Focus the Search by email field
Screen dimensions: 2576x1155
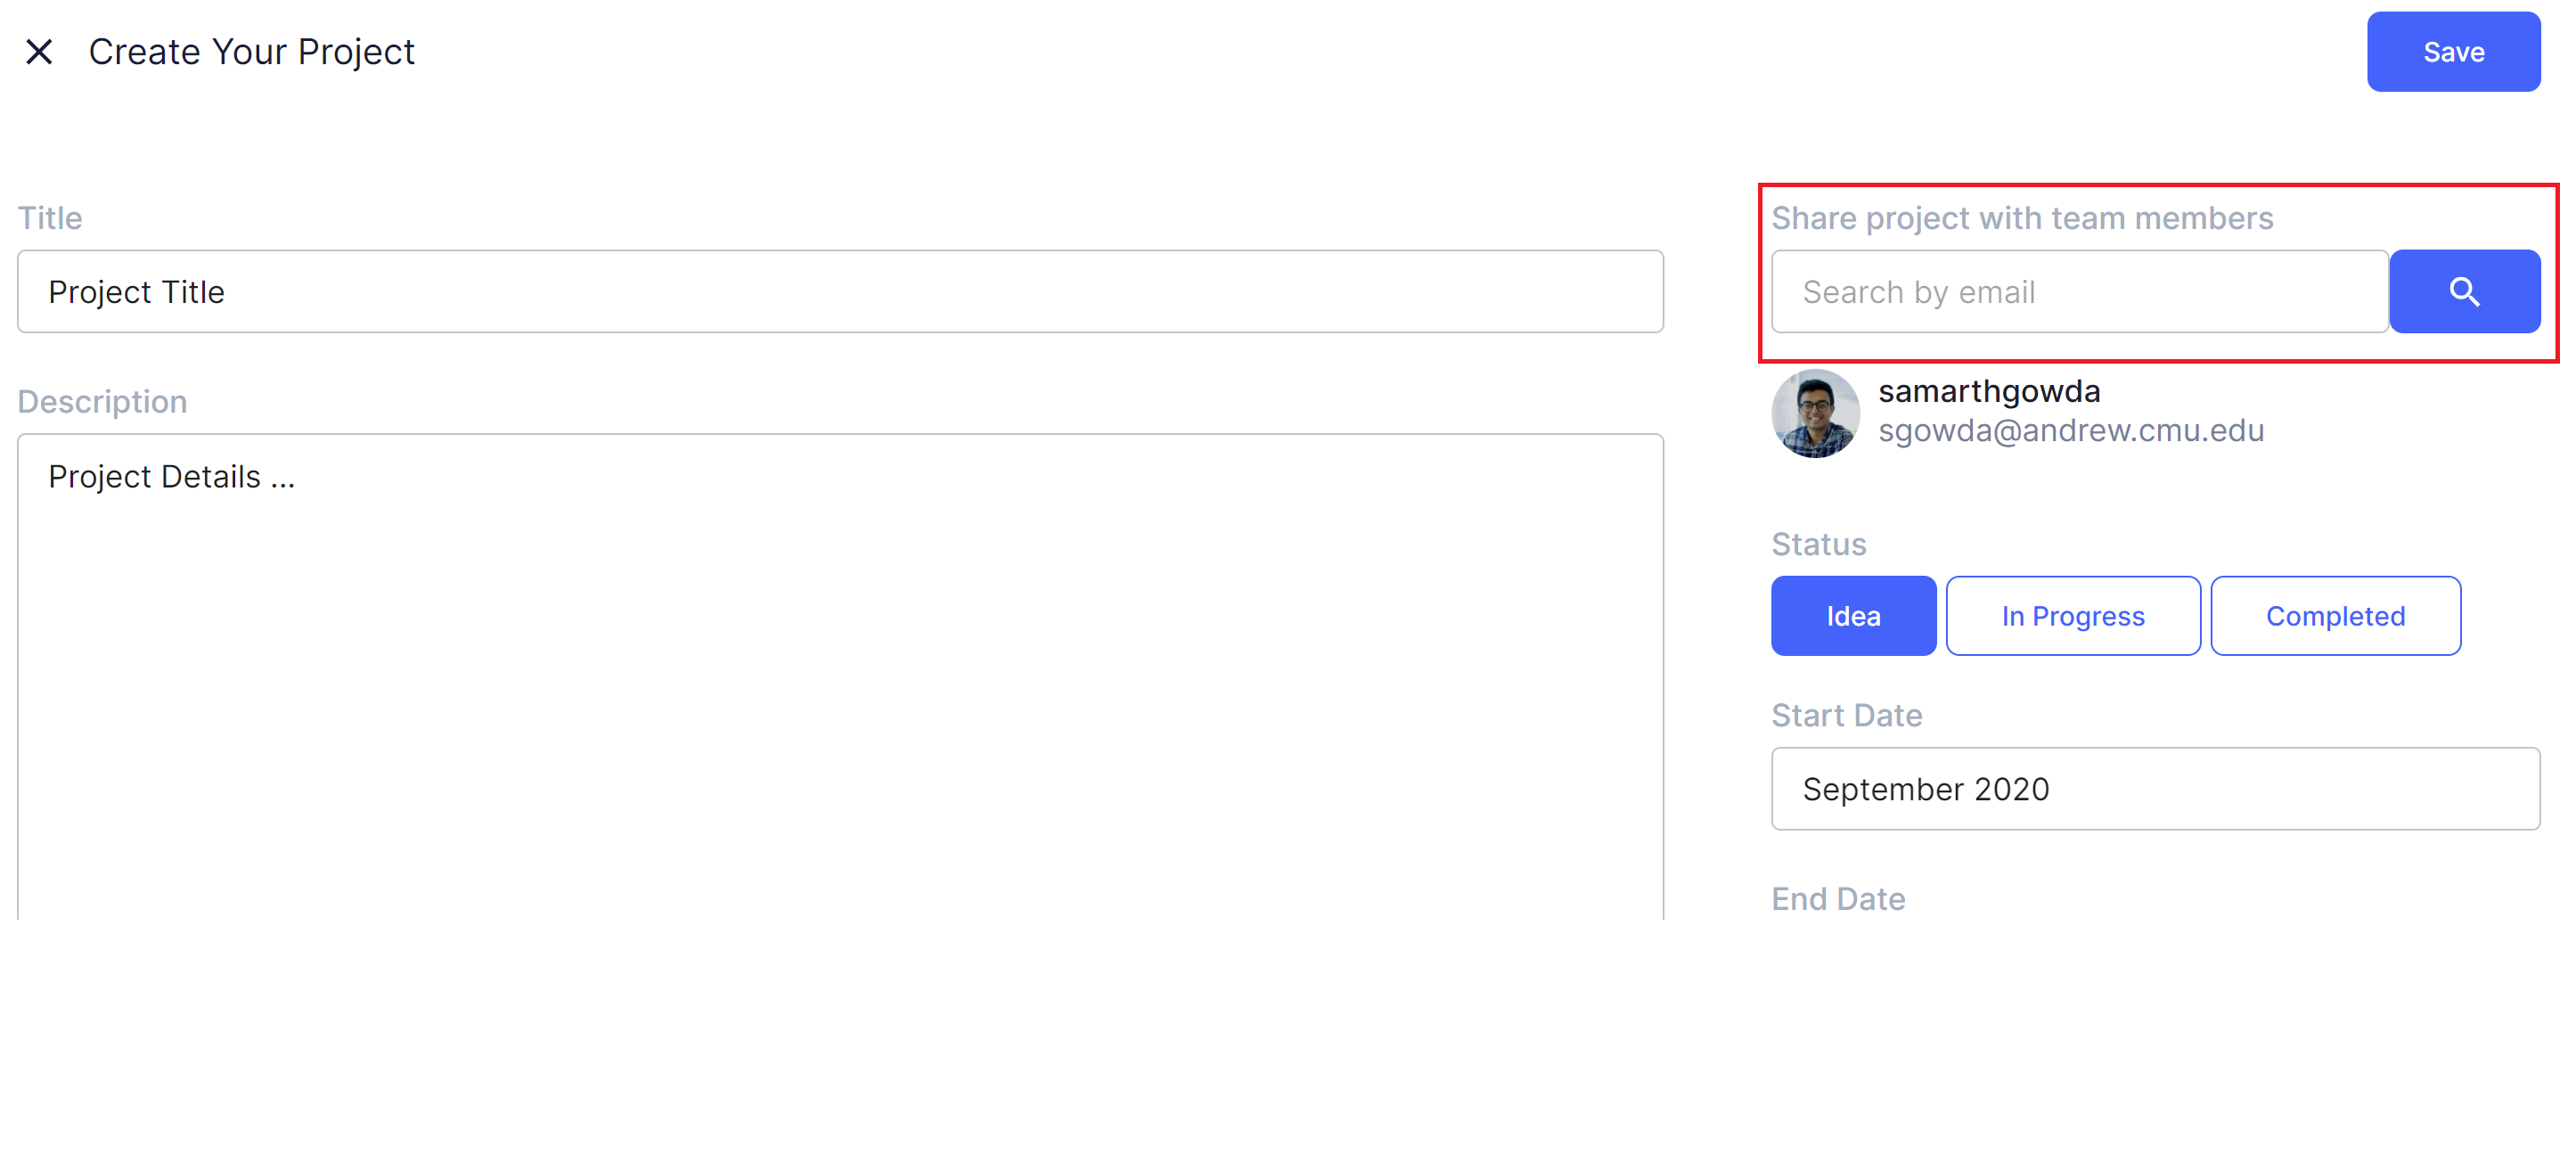(2080, 291)
